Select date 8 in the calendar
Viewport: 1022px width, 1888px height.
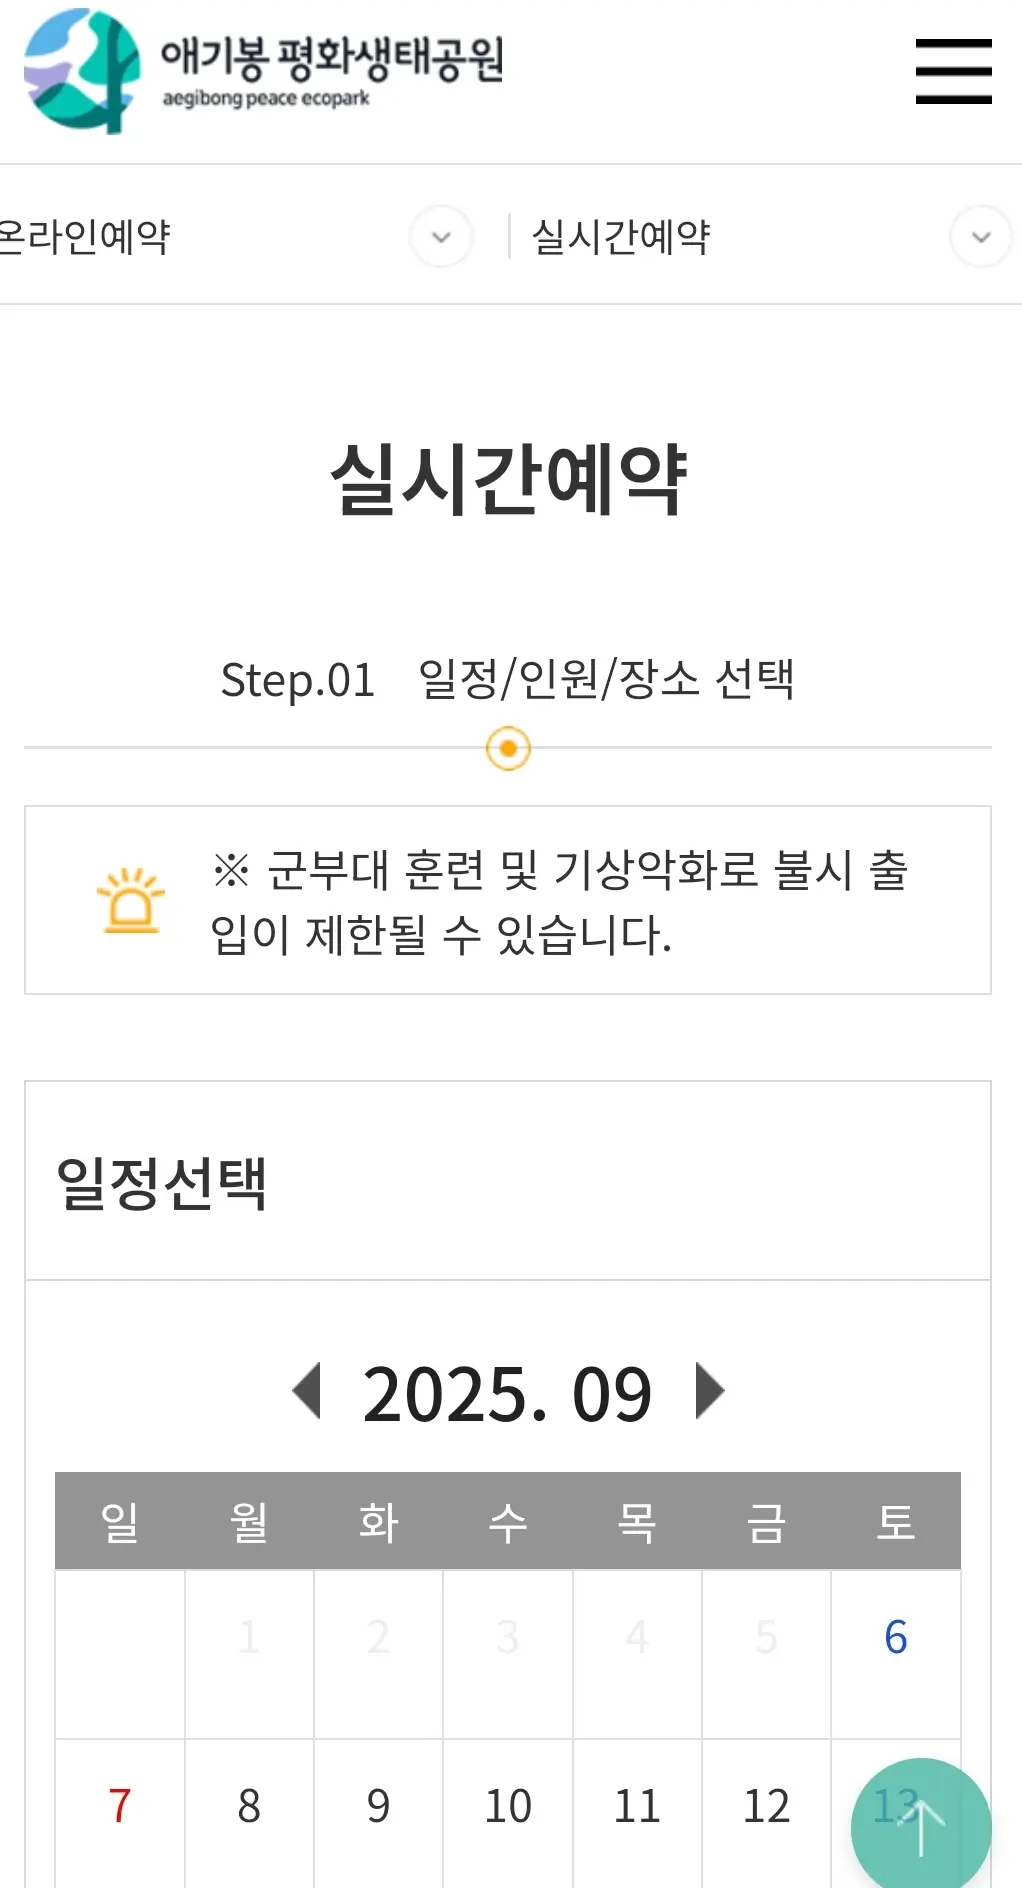[248, 1805]
